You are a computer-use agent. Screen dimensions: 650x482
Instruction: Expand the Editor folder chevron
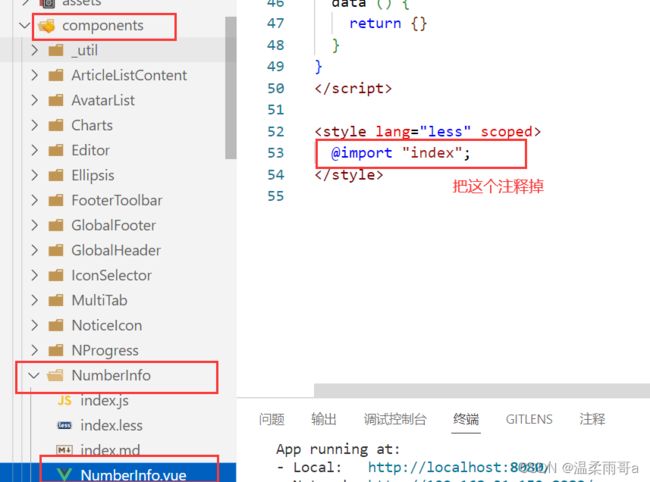point(35,150)
